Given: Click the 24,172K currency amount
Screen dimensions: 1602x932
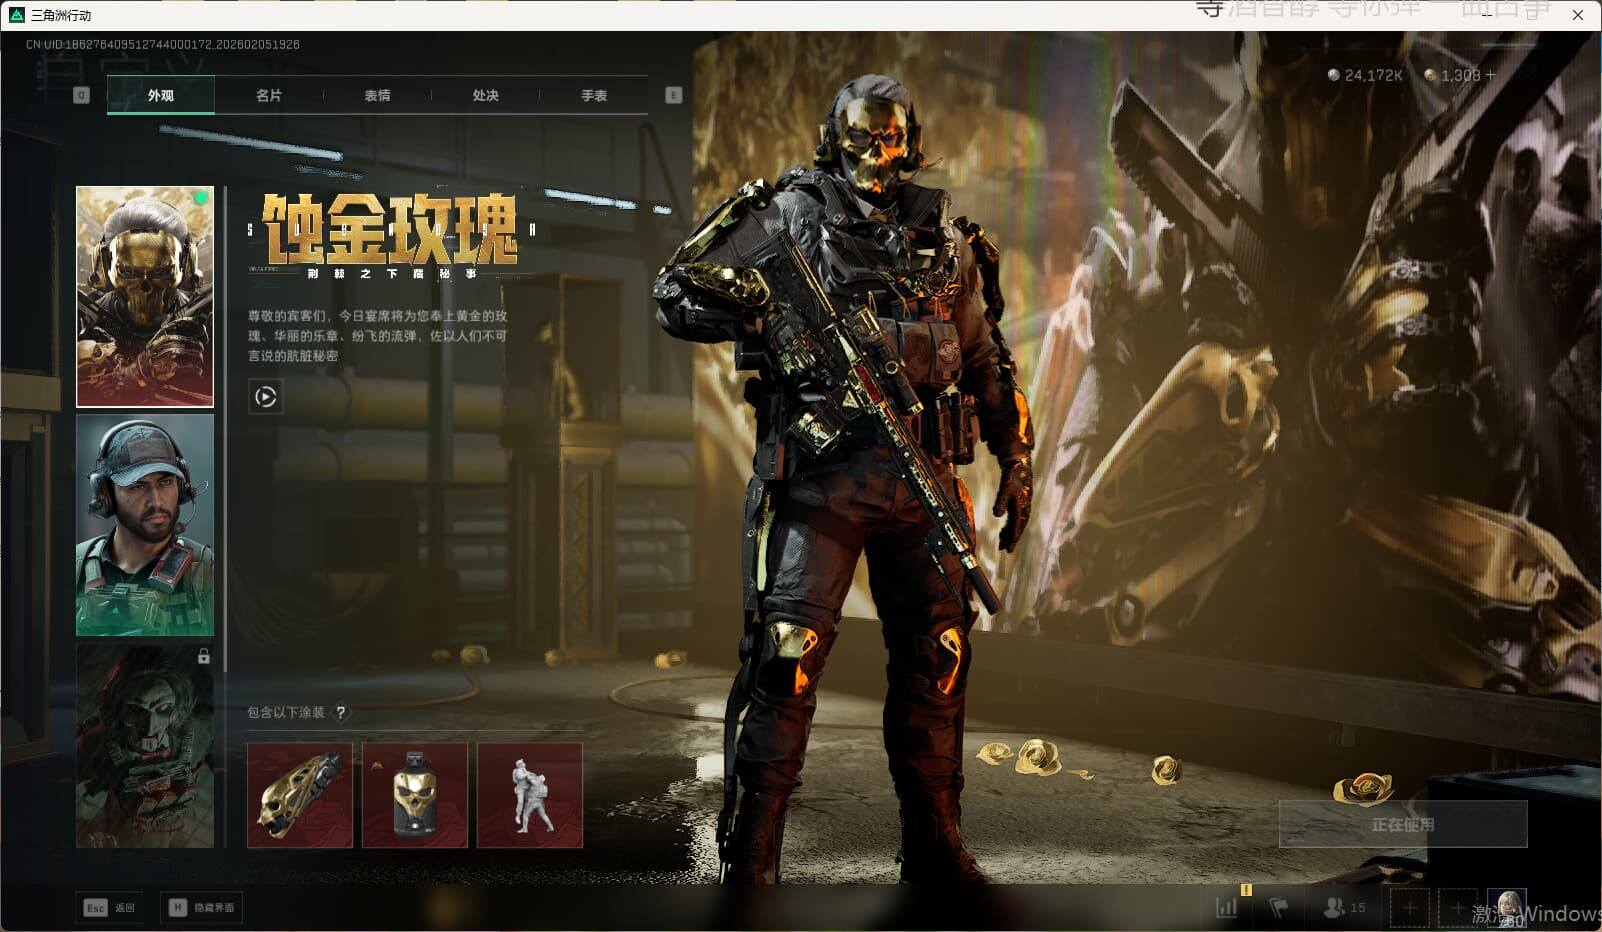Looking at the screenshot, I should (x=1373, y=75).
